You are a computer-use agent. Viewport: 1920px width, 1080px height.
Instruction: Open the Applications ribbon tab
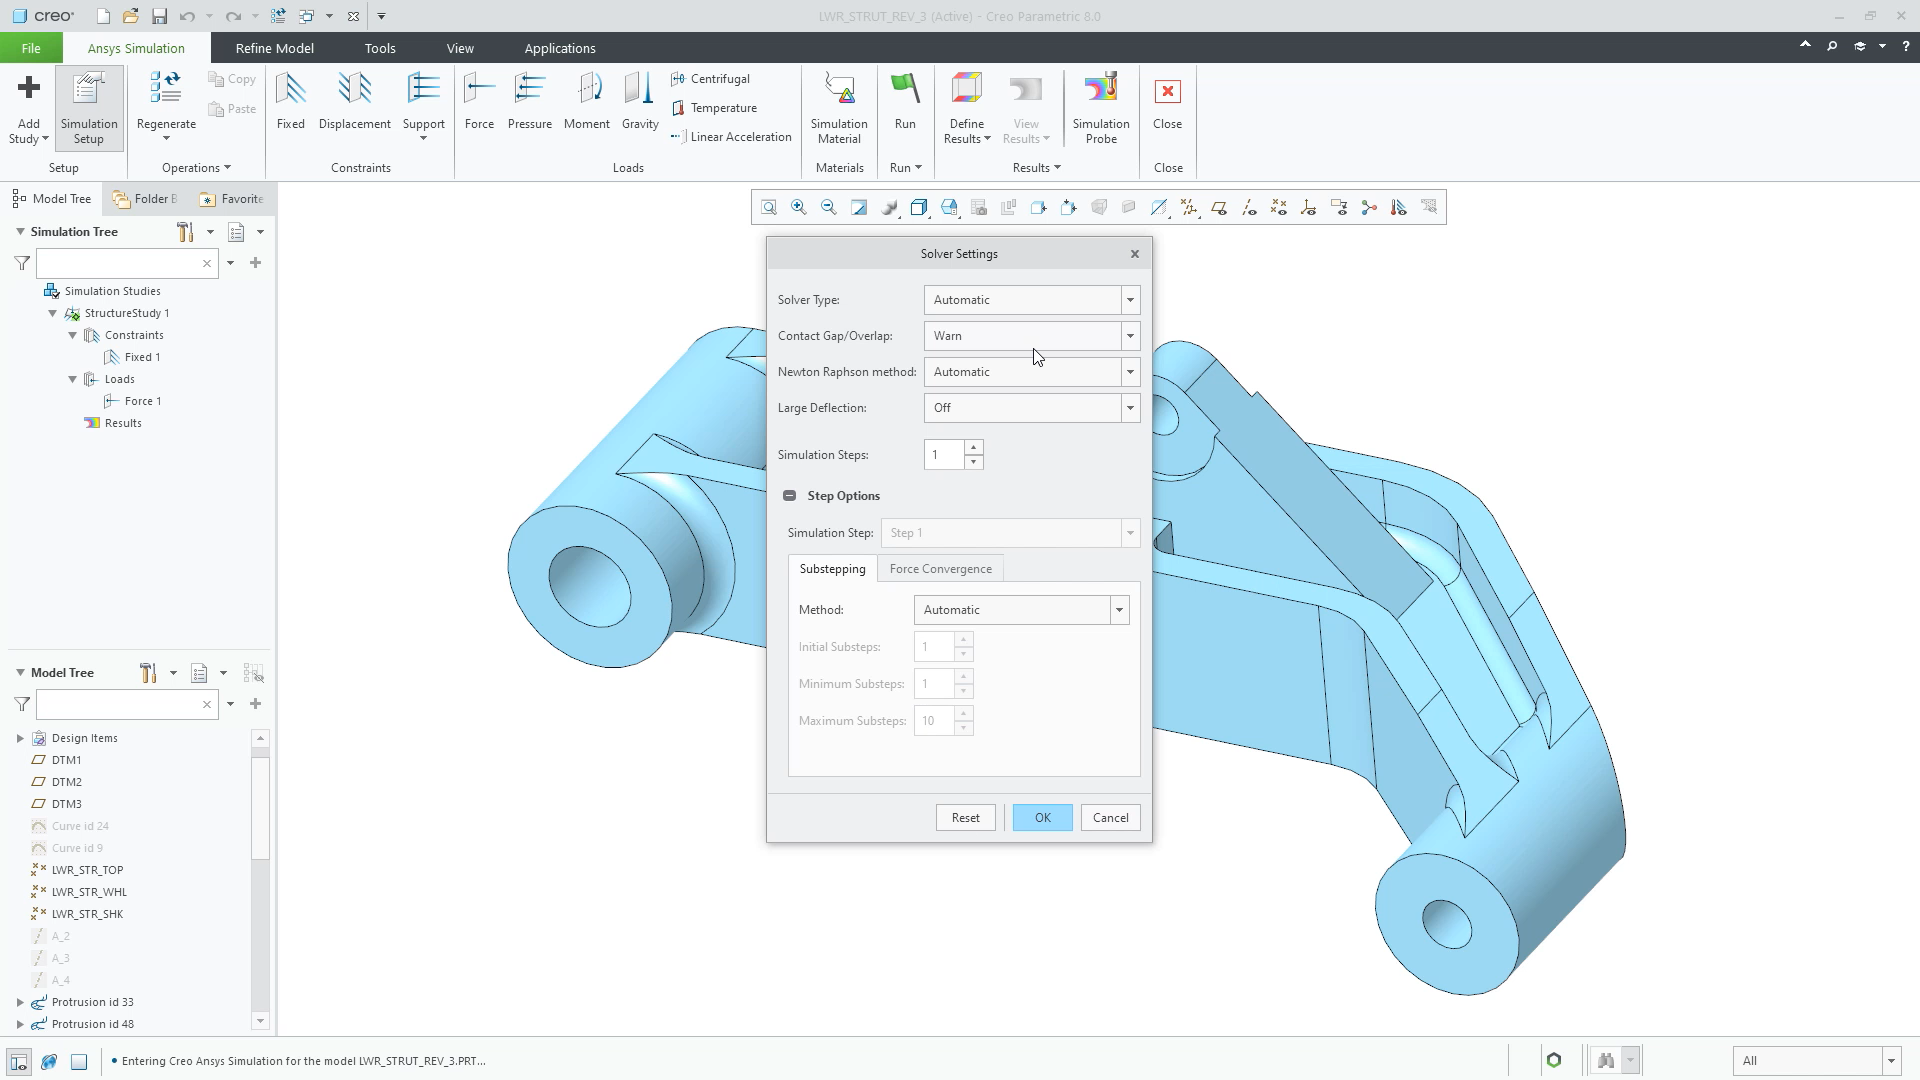point(560,48)
